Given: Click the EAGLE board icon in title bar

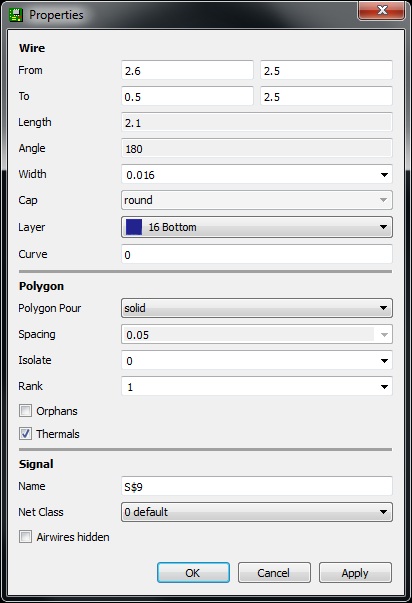Looking at the screenshot, I should coord(16,15).
